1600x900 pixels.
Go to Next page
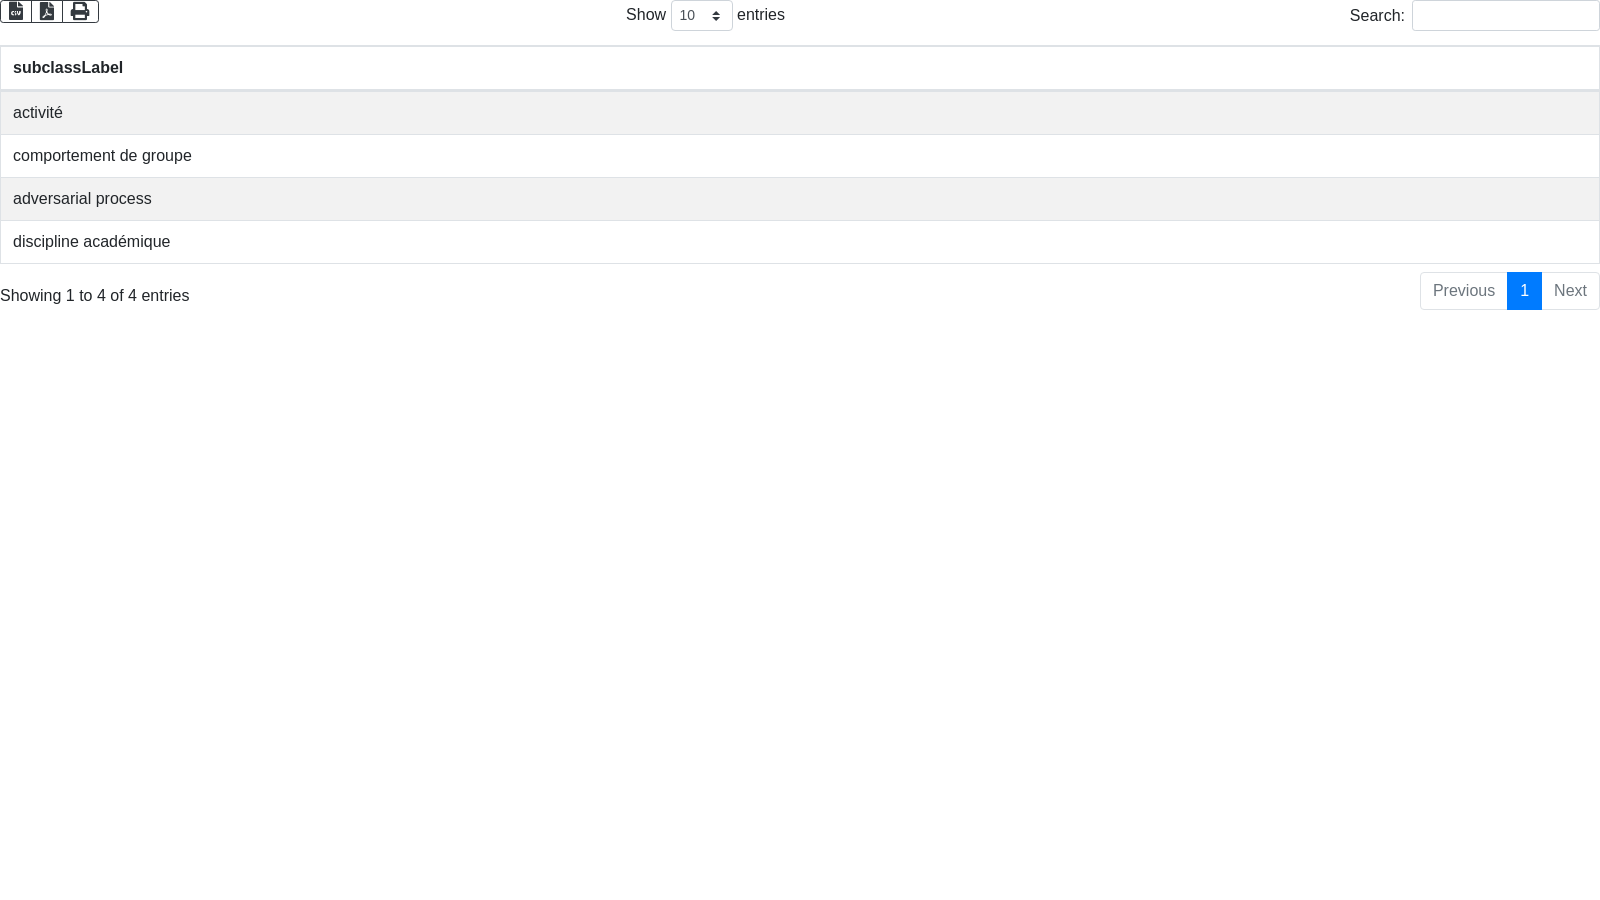(x=1570, y=291)
